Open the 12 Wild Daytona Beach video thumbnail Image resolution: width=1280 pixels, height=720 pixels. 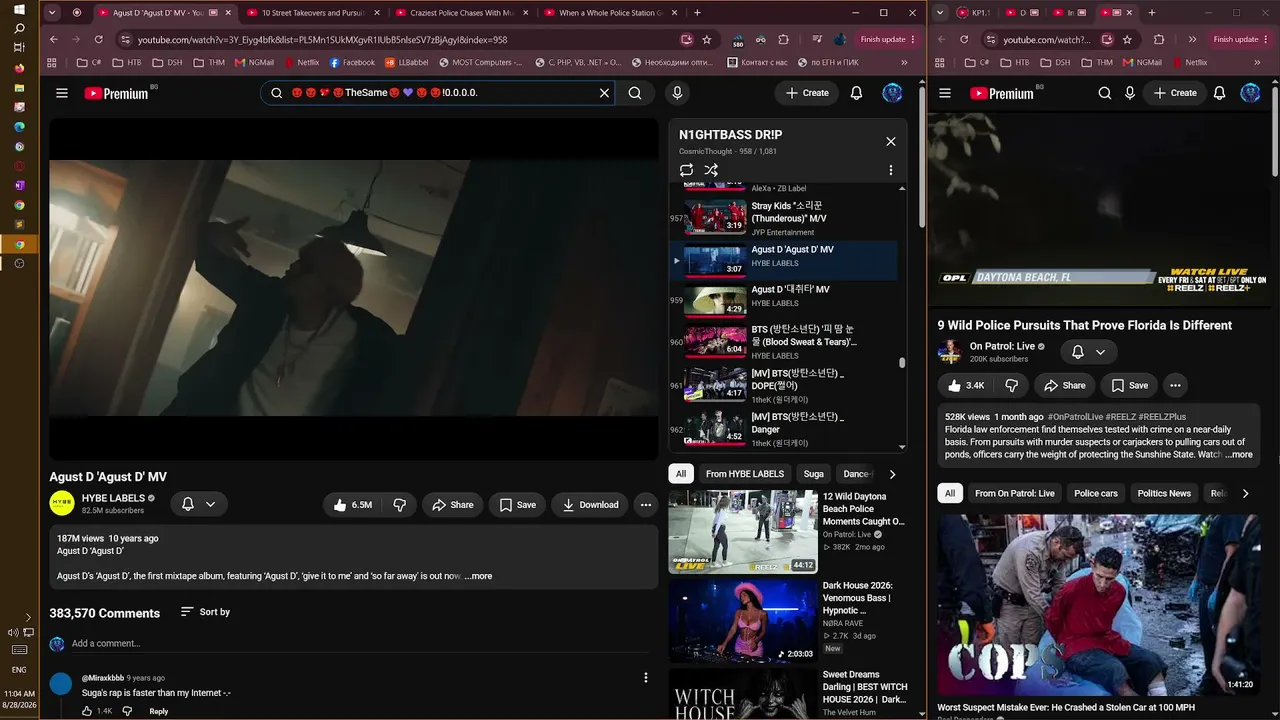click(x=743, y=531)
